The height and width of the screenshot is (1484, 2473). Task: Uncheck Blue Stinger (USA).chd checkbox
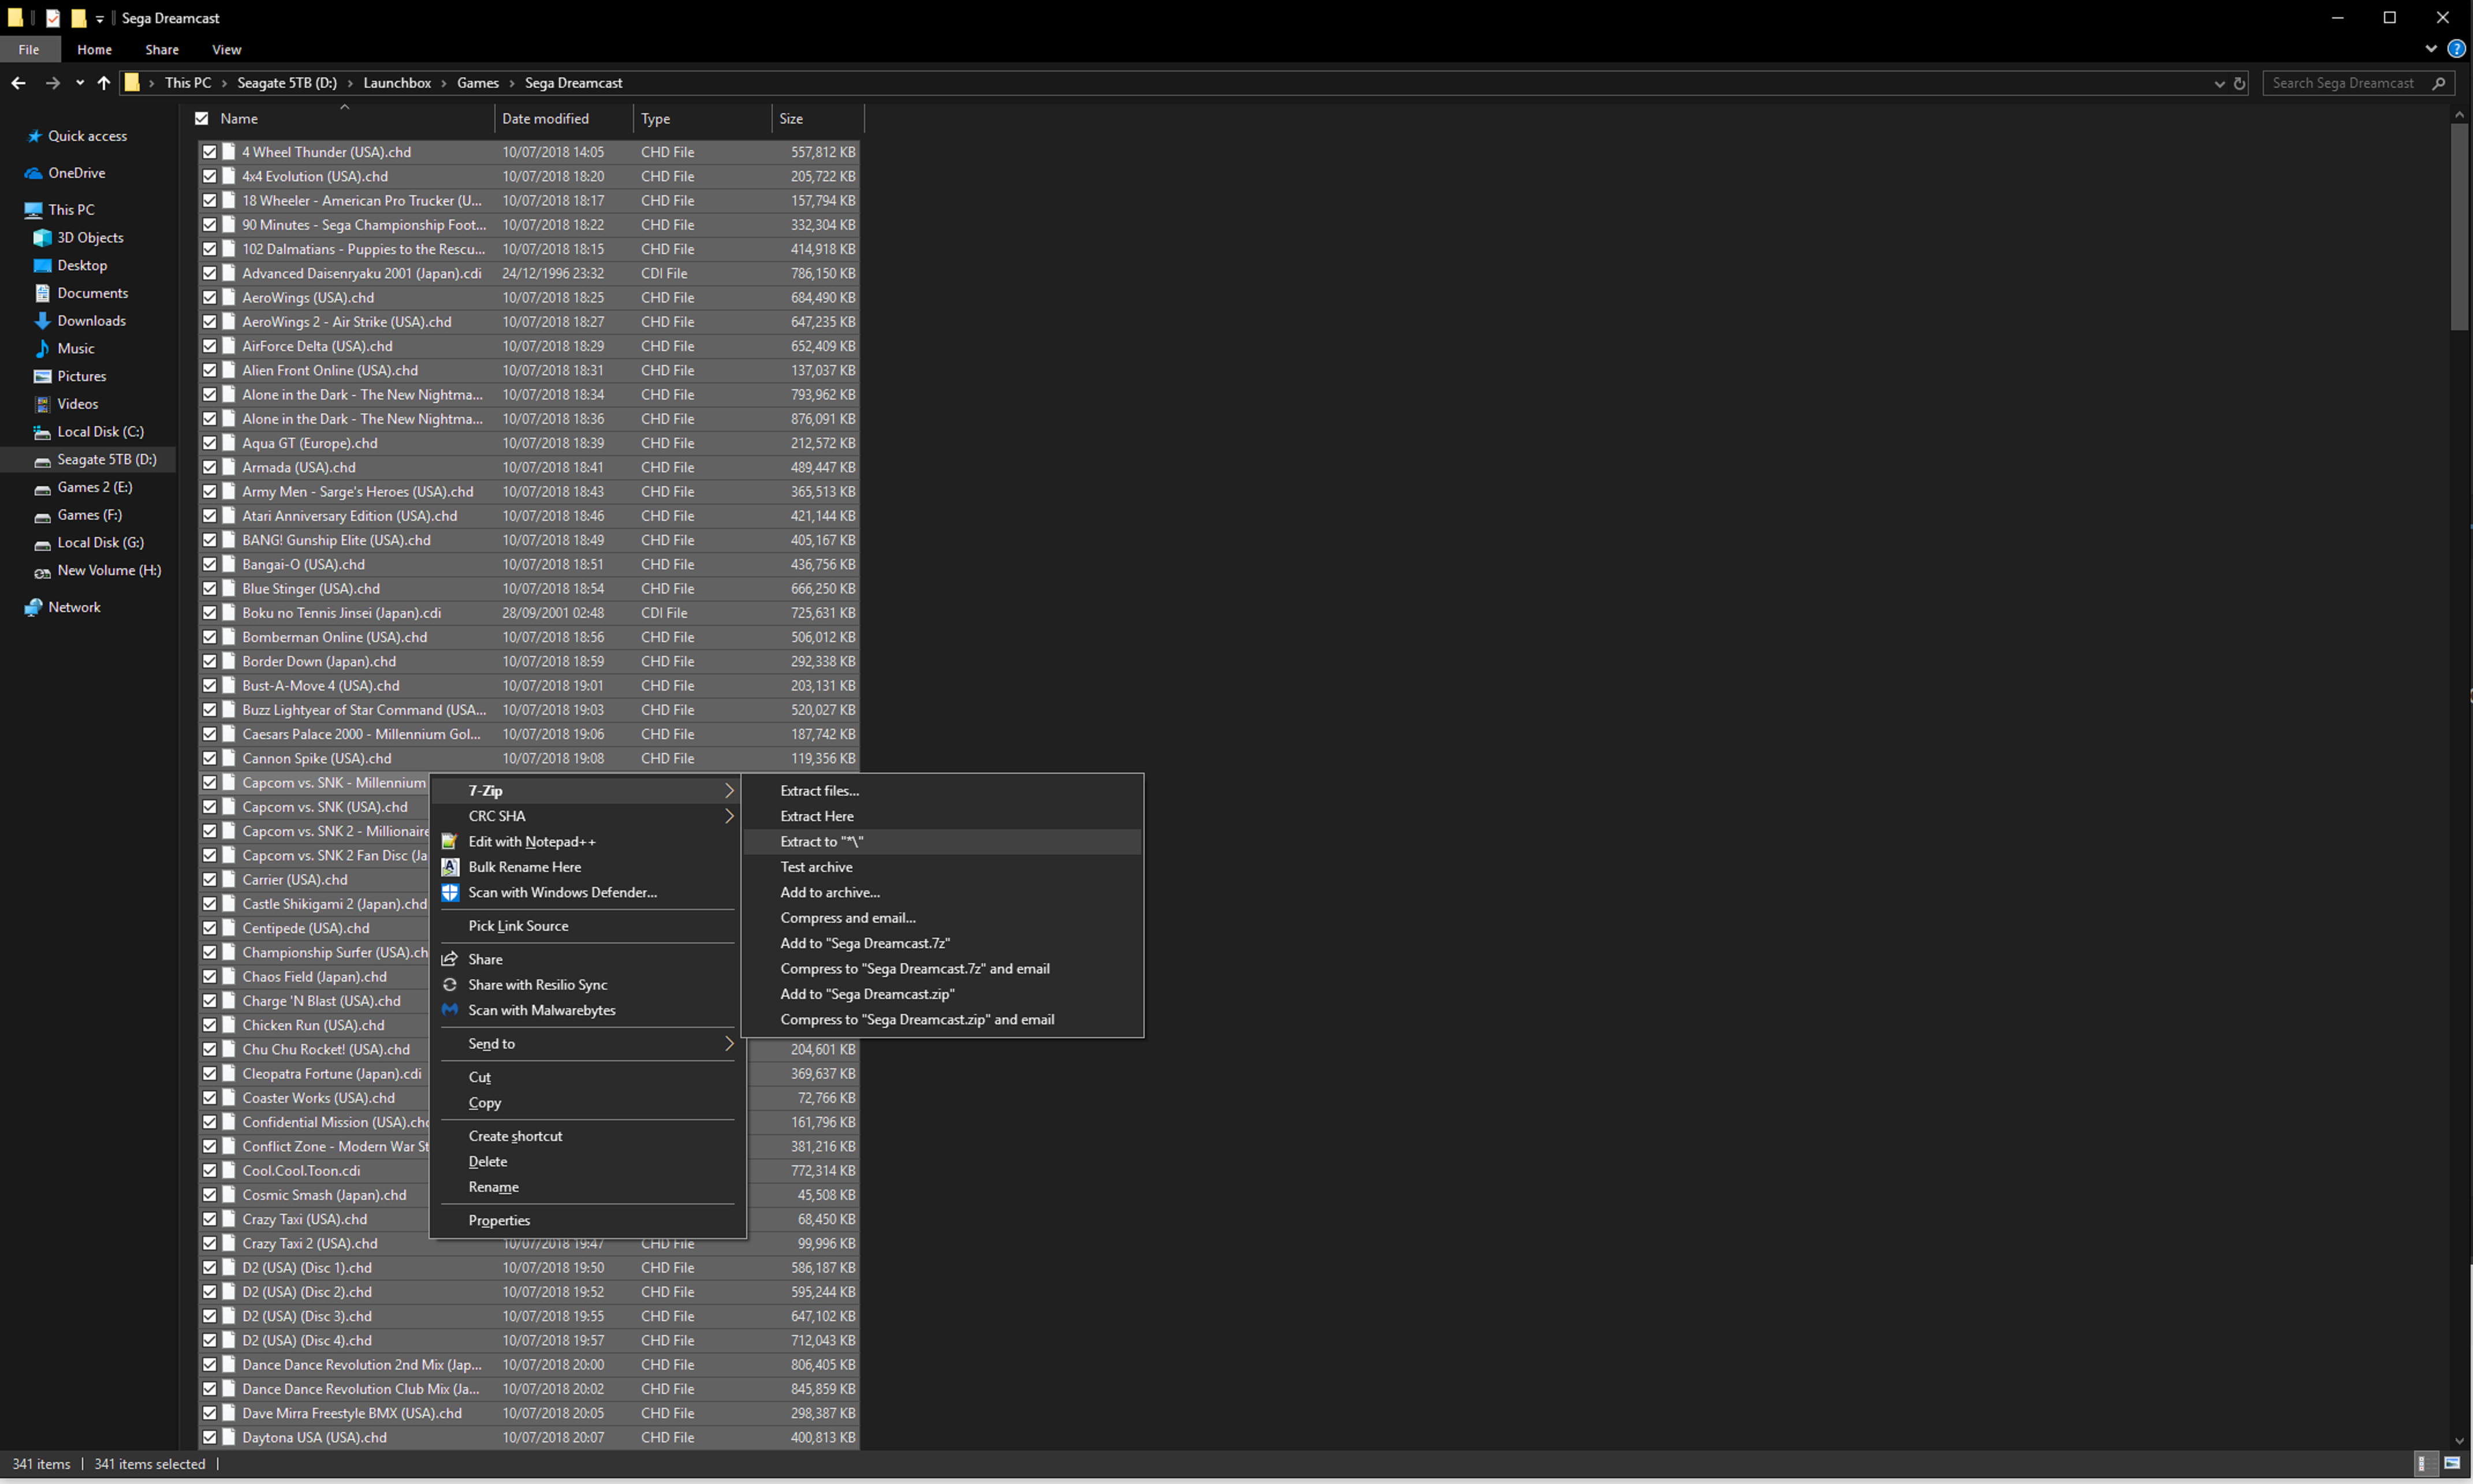click(x=209, y=588)
